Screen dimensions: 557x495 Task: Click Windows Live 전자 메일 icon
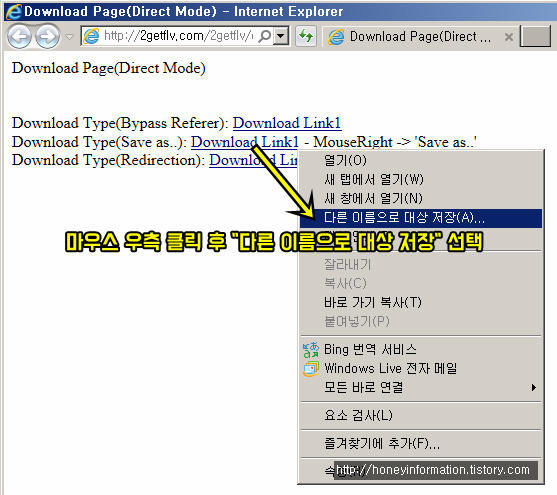tap(311, 368)
